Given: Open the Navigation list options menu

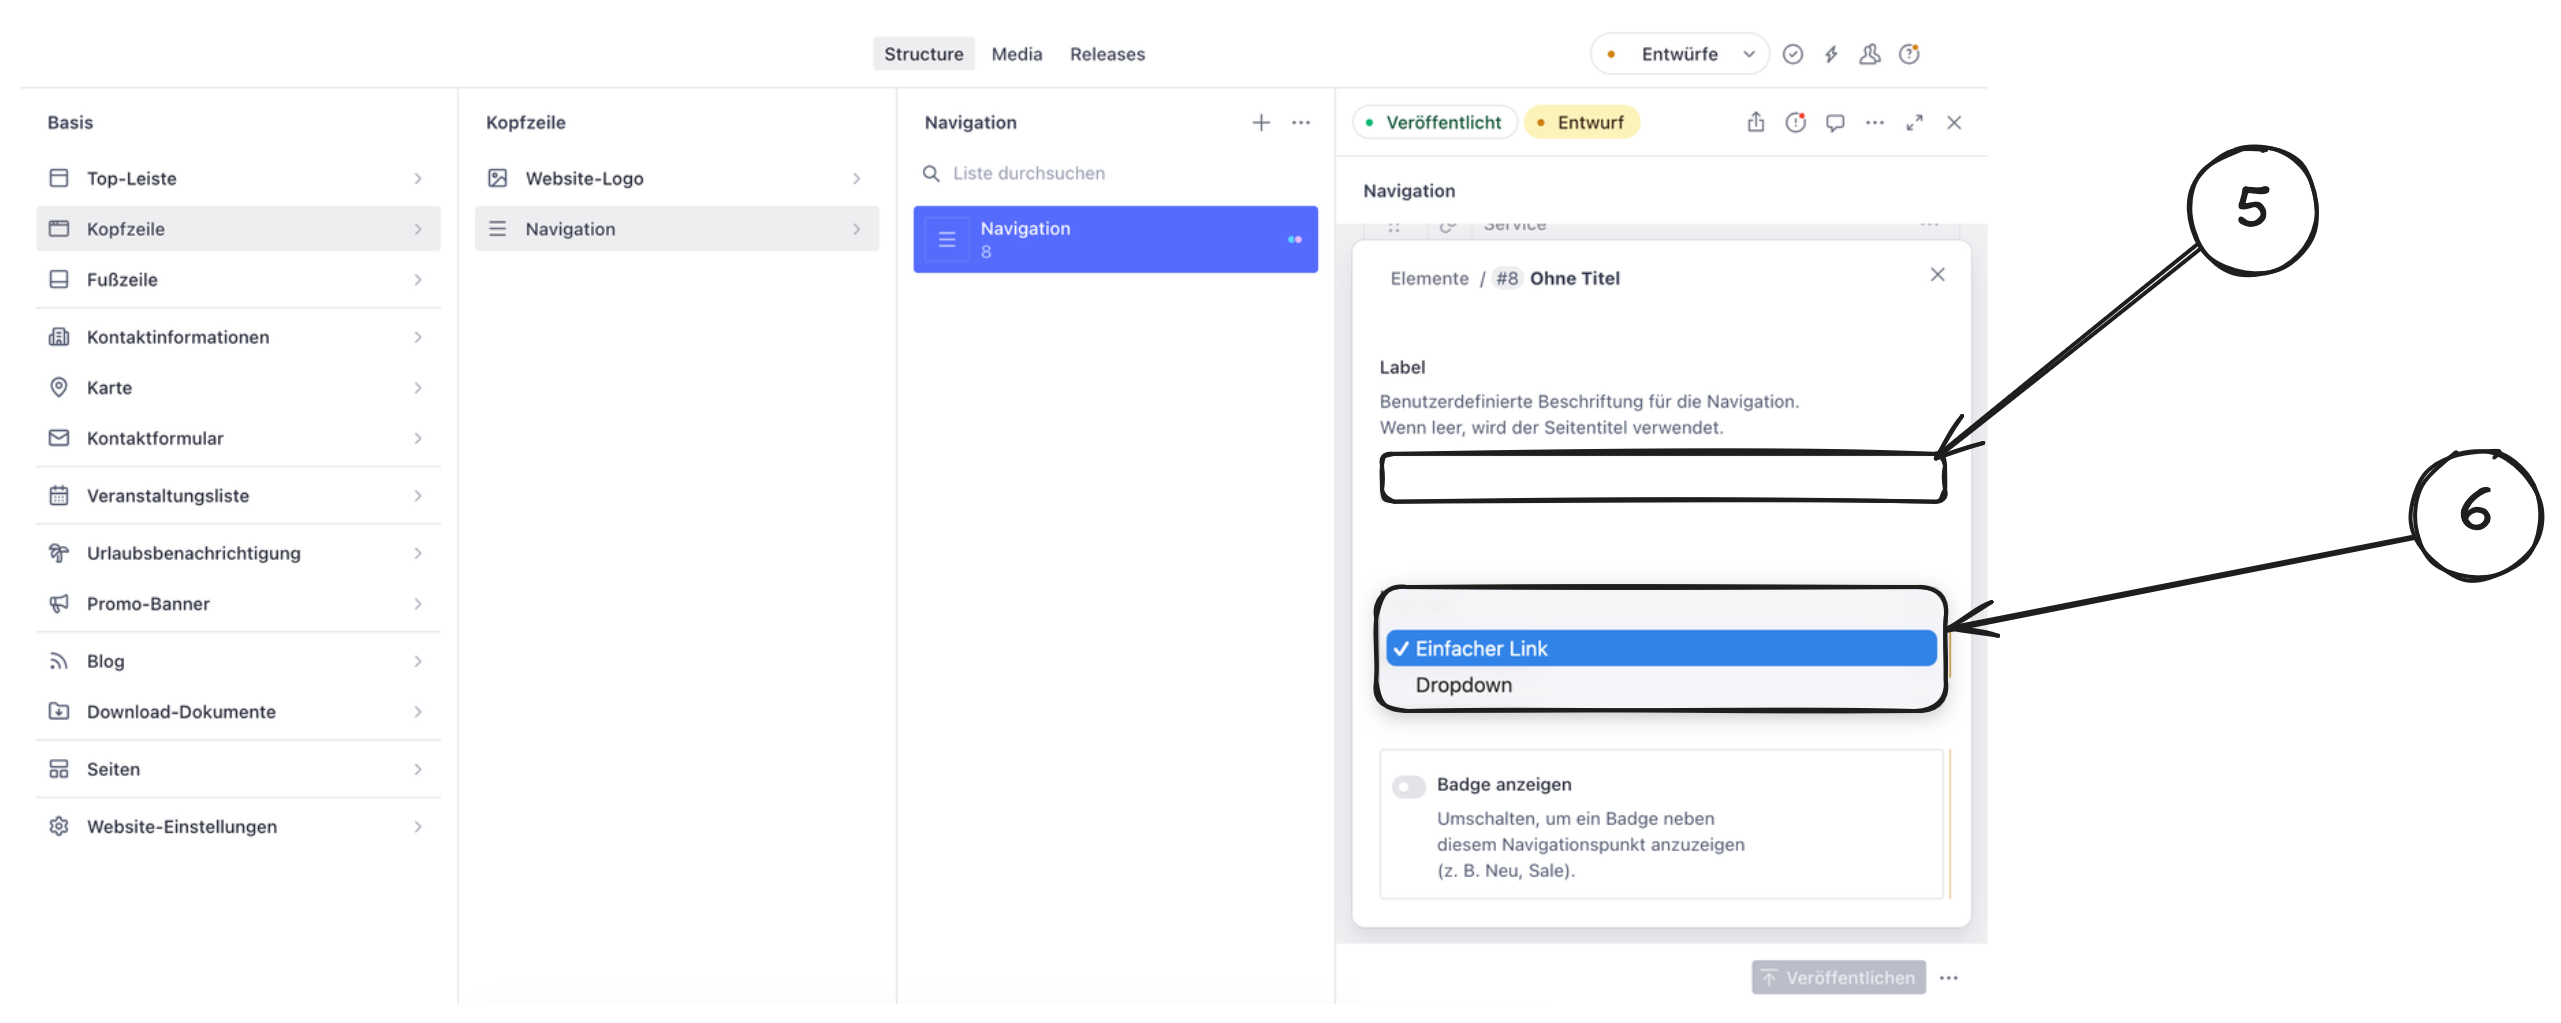Looking at the screenshot, I should pos(1301,122).
